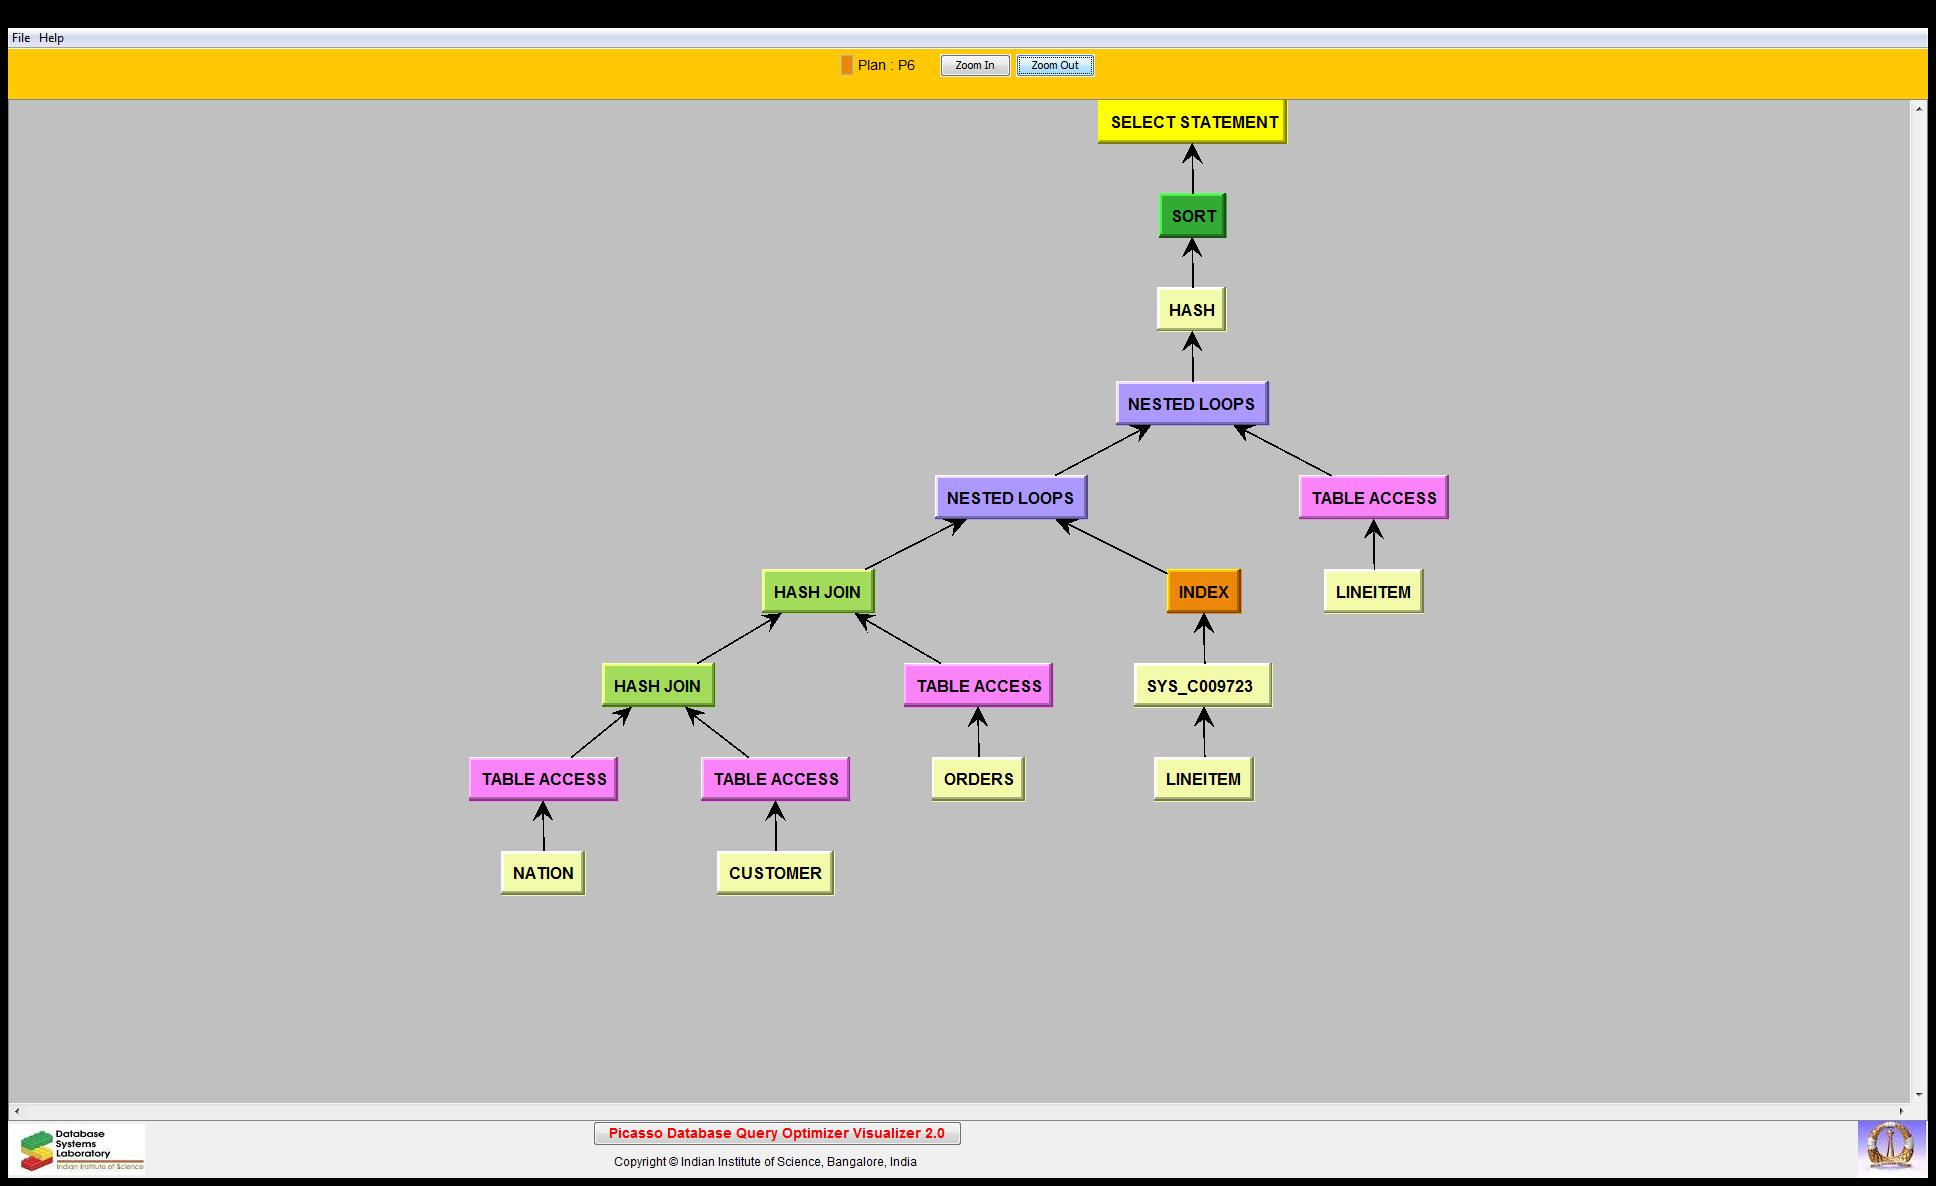Open the File menu
1936x1186 pixels.
(x=21, y=38)
